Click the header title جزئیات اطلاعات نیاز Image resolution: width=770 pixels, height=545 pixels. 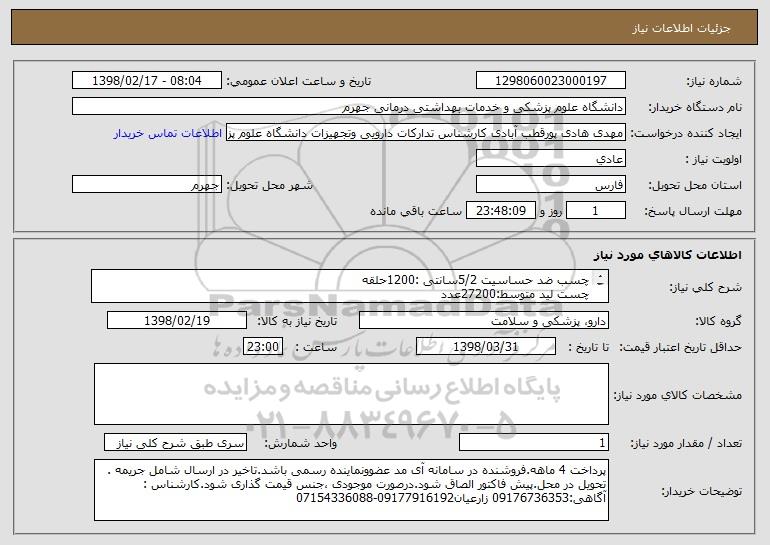click(681, 28)
